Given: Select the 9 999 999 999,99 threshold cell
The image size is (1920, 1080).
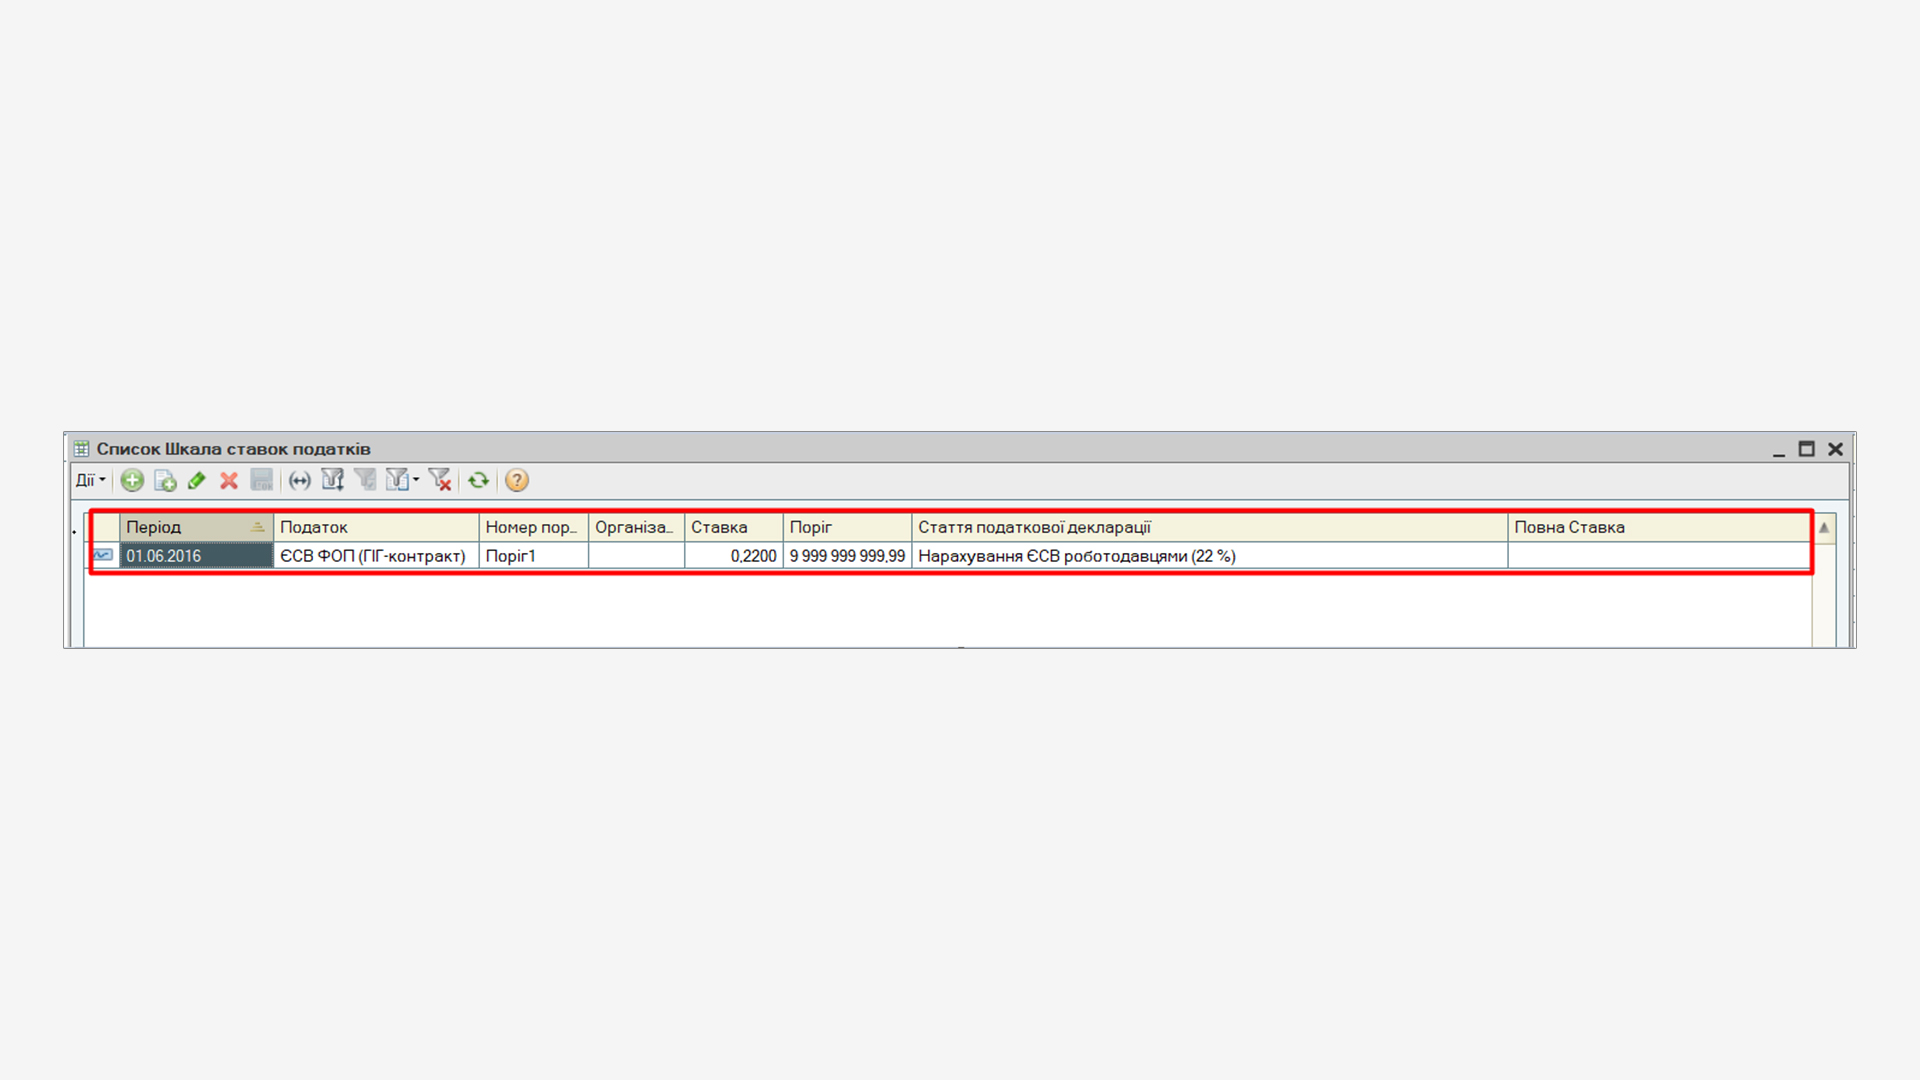Looking at the screenshot, I should point(847,556).
